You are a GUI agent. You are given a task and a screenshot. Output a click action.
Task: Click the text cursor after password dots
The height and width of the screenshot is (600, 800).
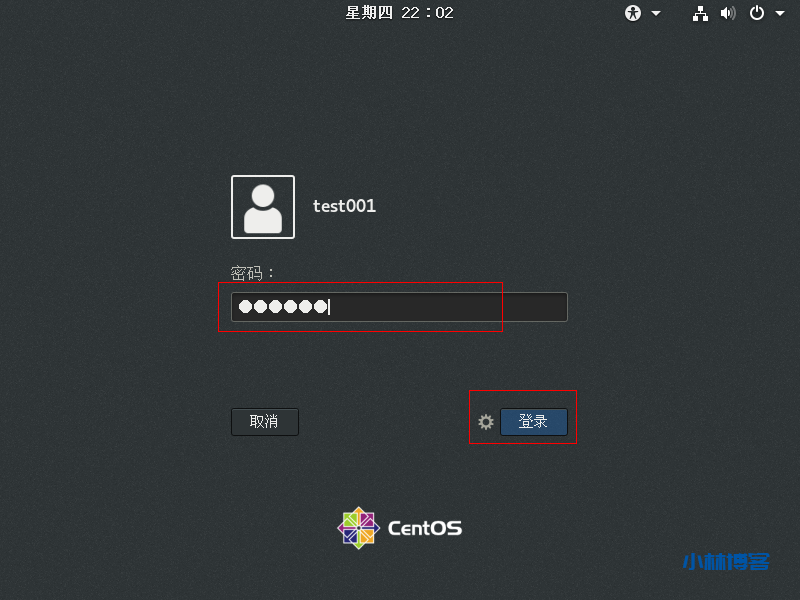tap(329, 307)
